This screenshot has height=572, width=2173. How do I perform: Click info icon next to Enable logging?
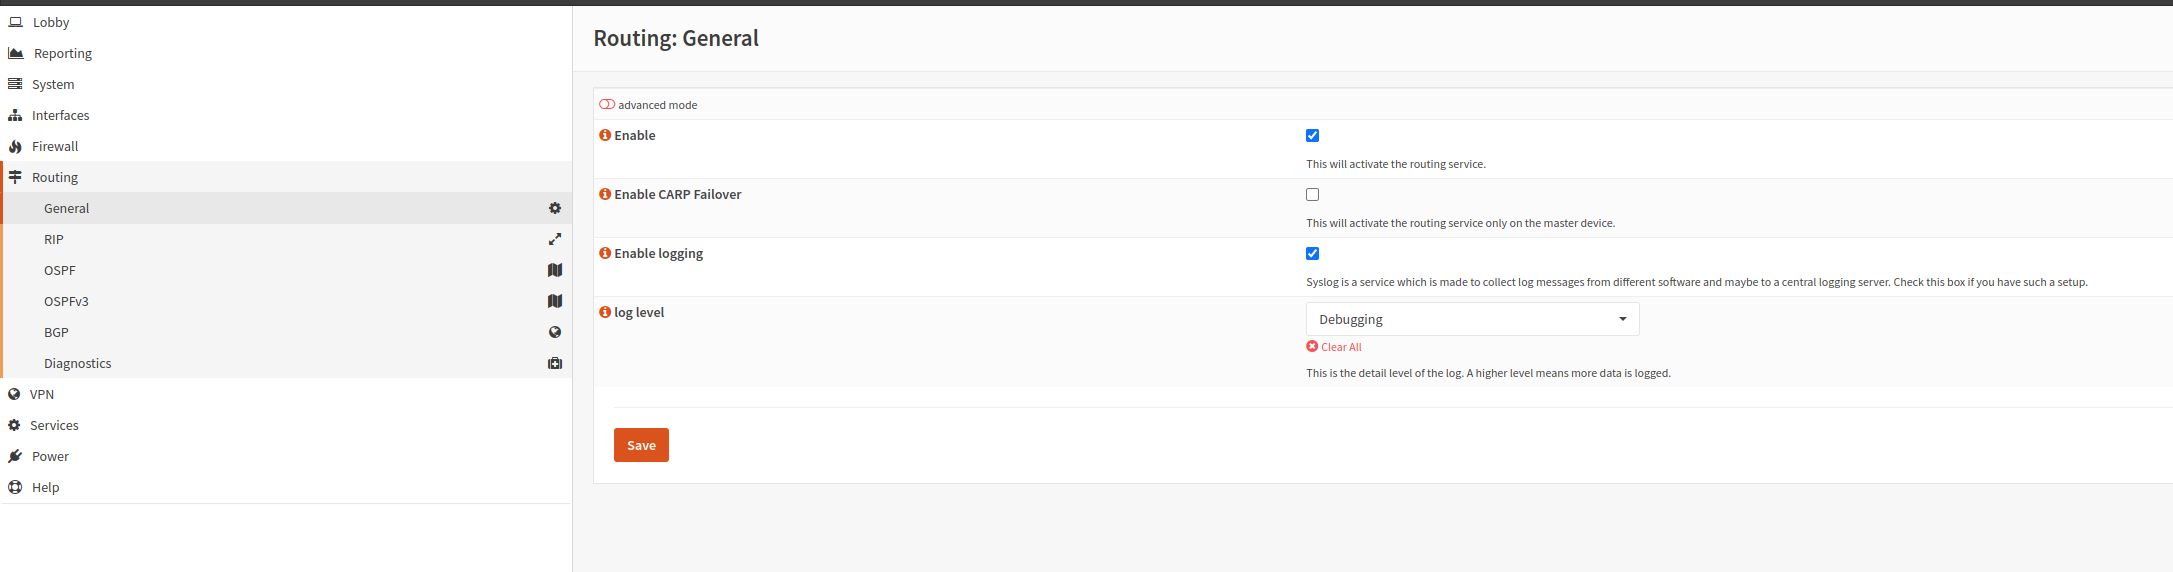(x=605, y=253)
